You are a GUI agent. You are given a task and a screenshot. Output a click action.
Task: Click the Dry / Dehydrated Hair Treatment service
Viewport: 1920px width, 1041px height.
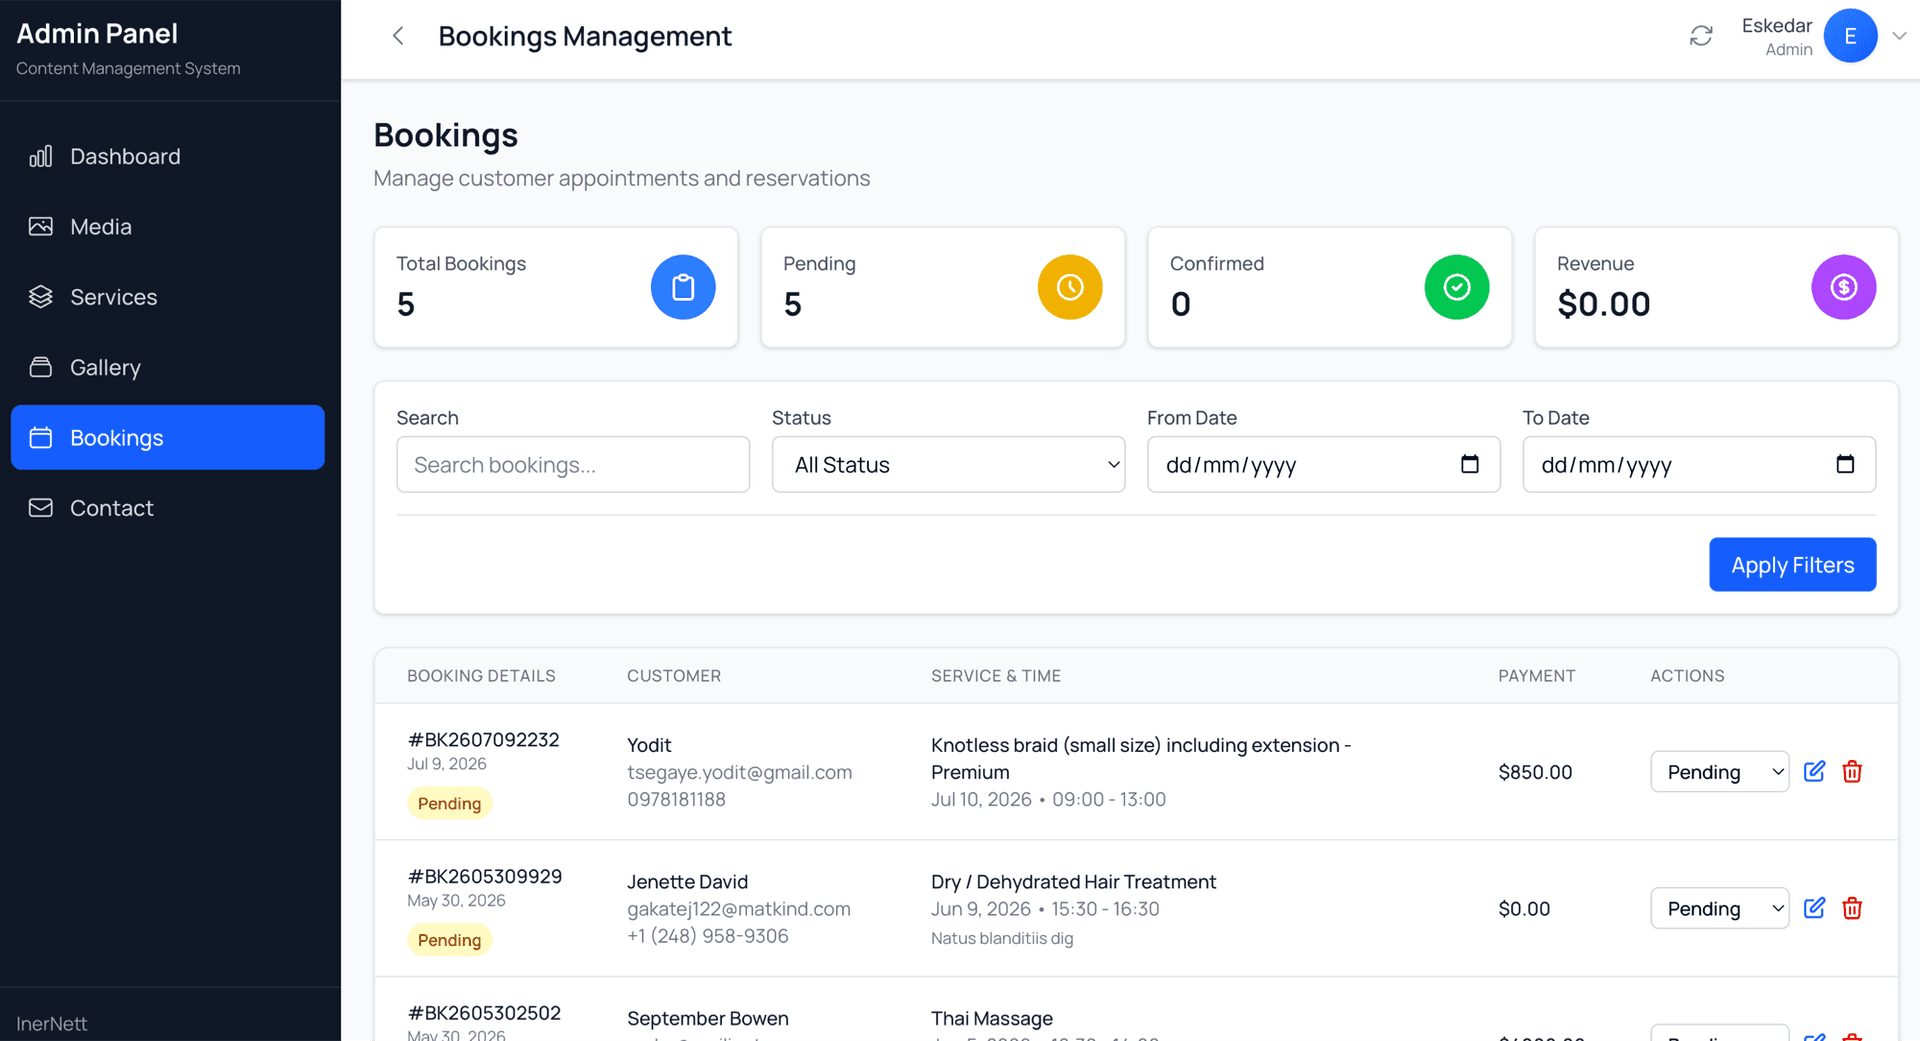pos(1073,882)
